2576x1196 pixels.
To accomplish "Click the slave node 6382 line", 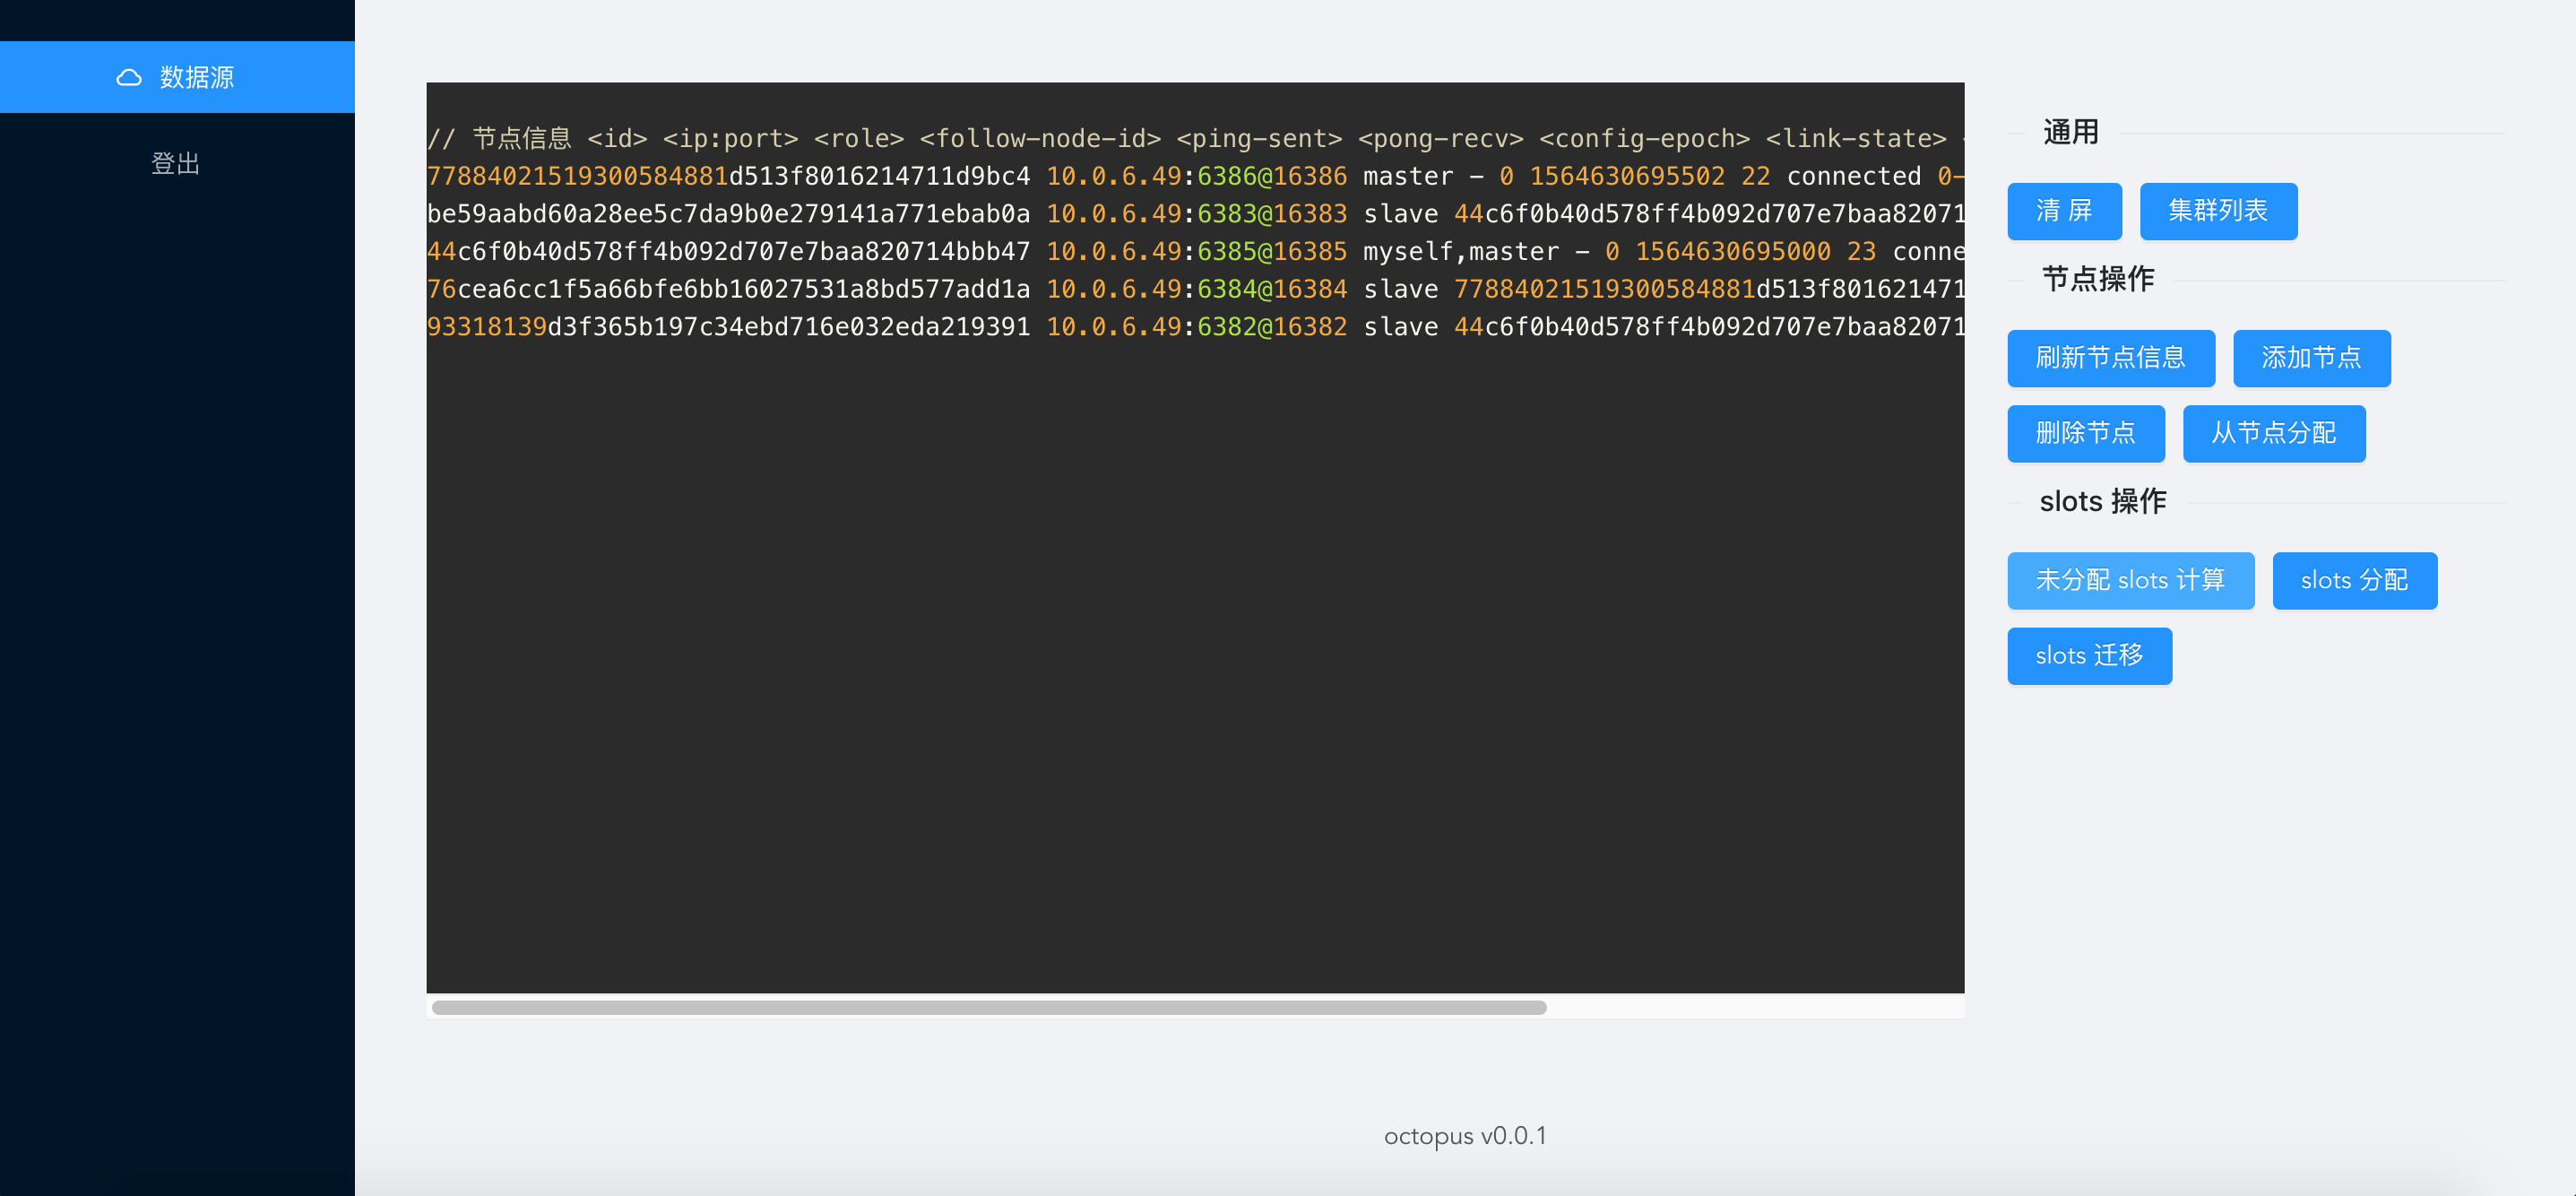I will click(1194, 327).
